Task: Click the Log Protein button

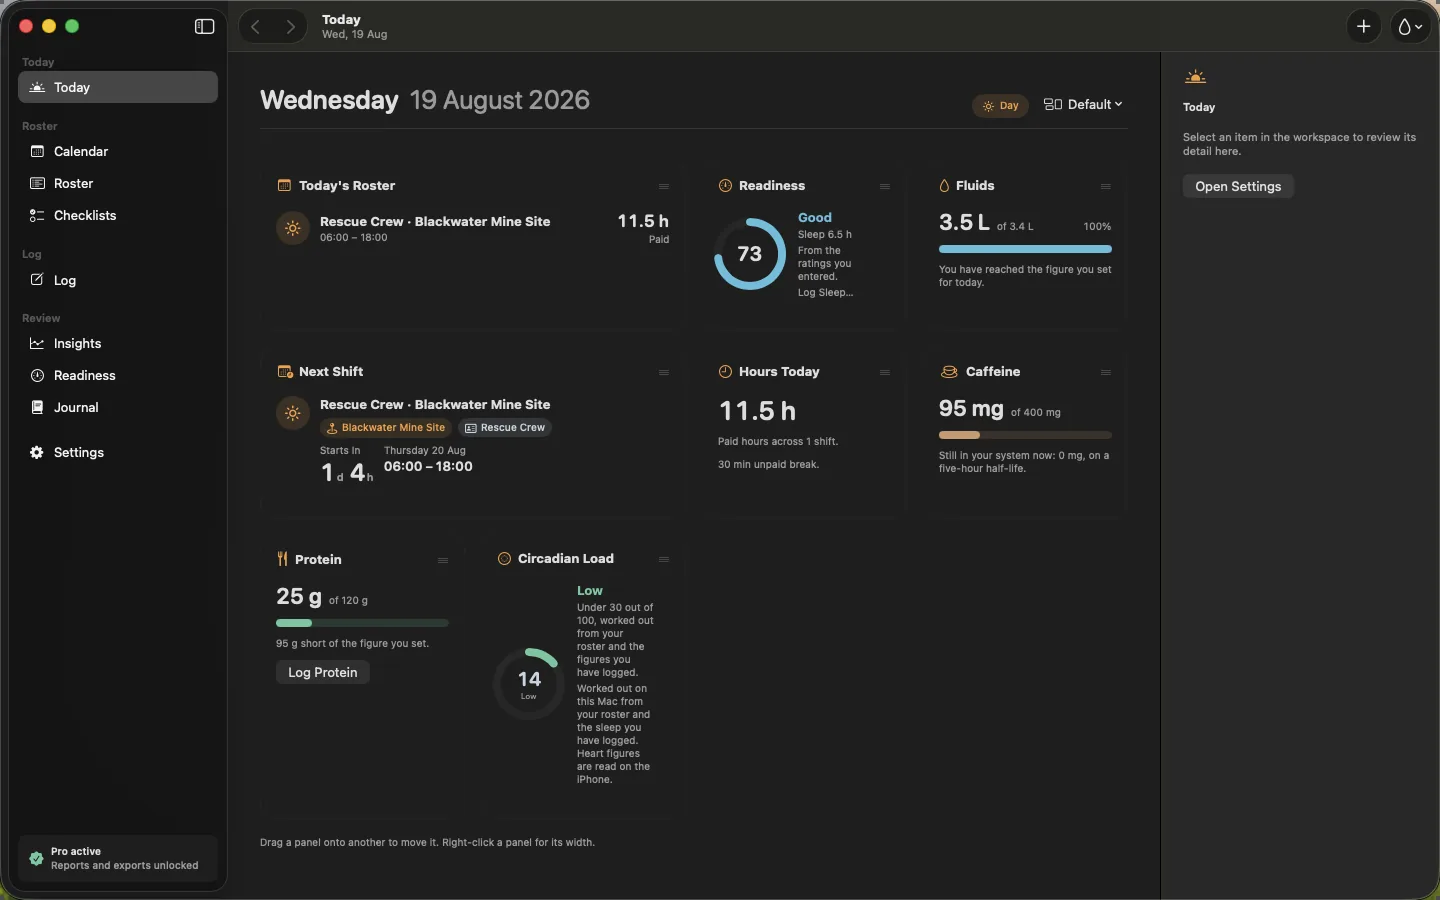Action: (323, 673)
